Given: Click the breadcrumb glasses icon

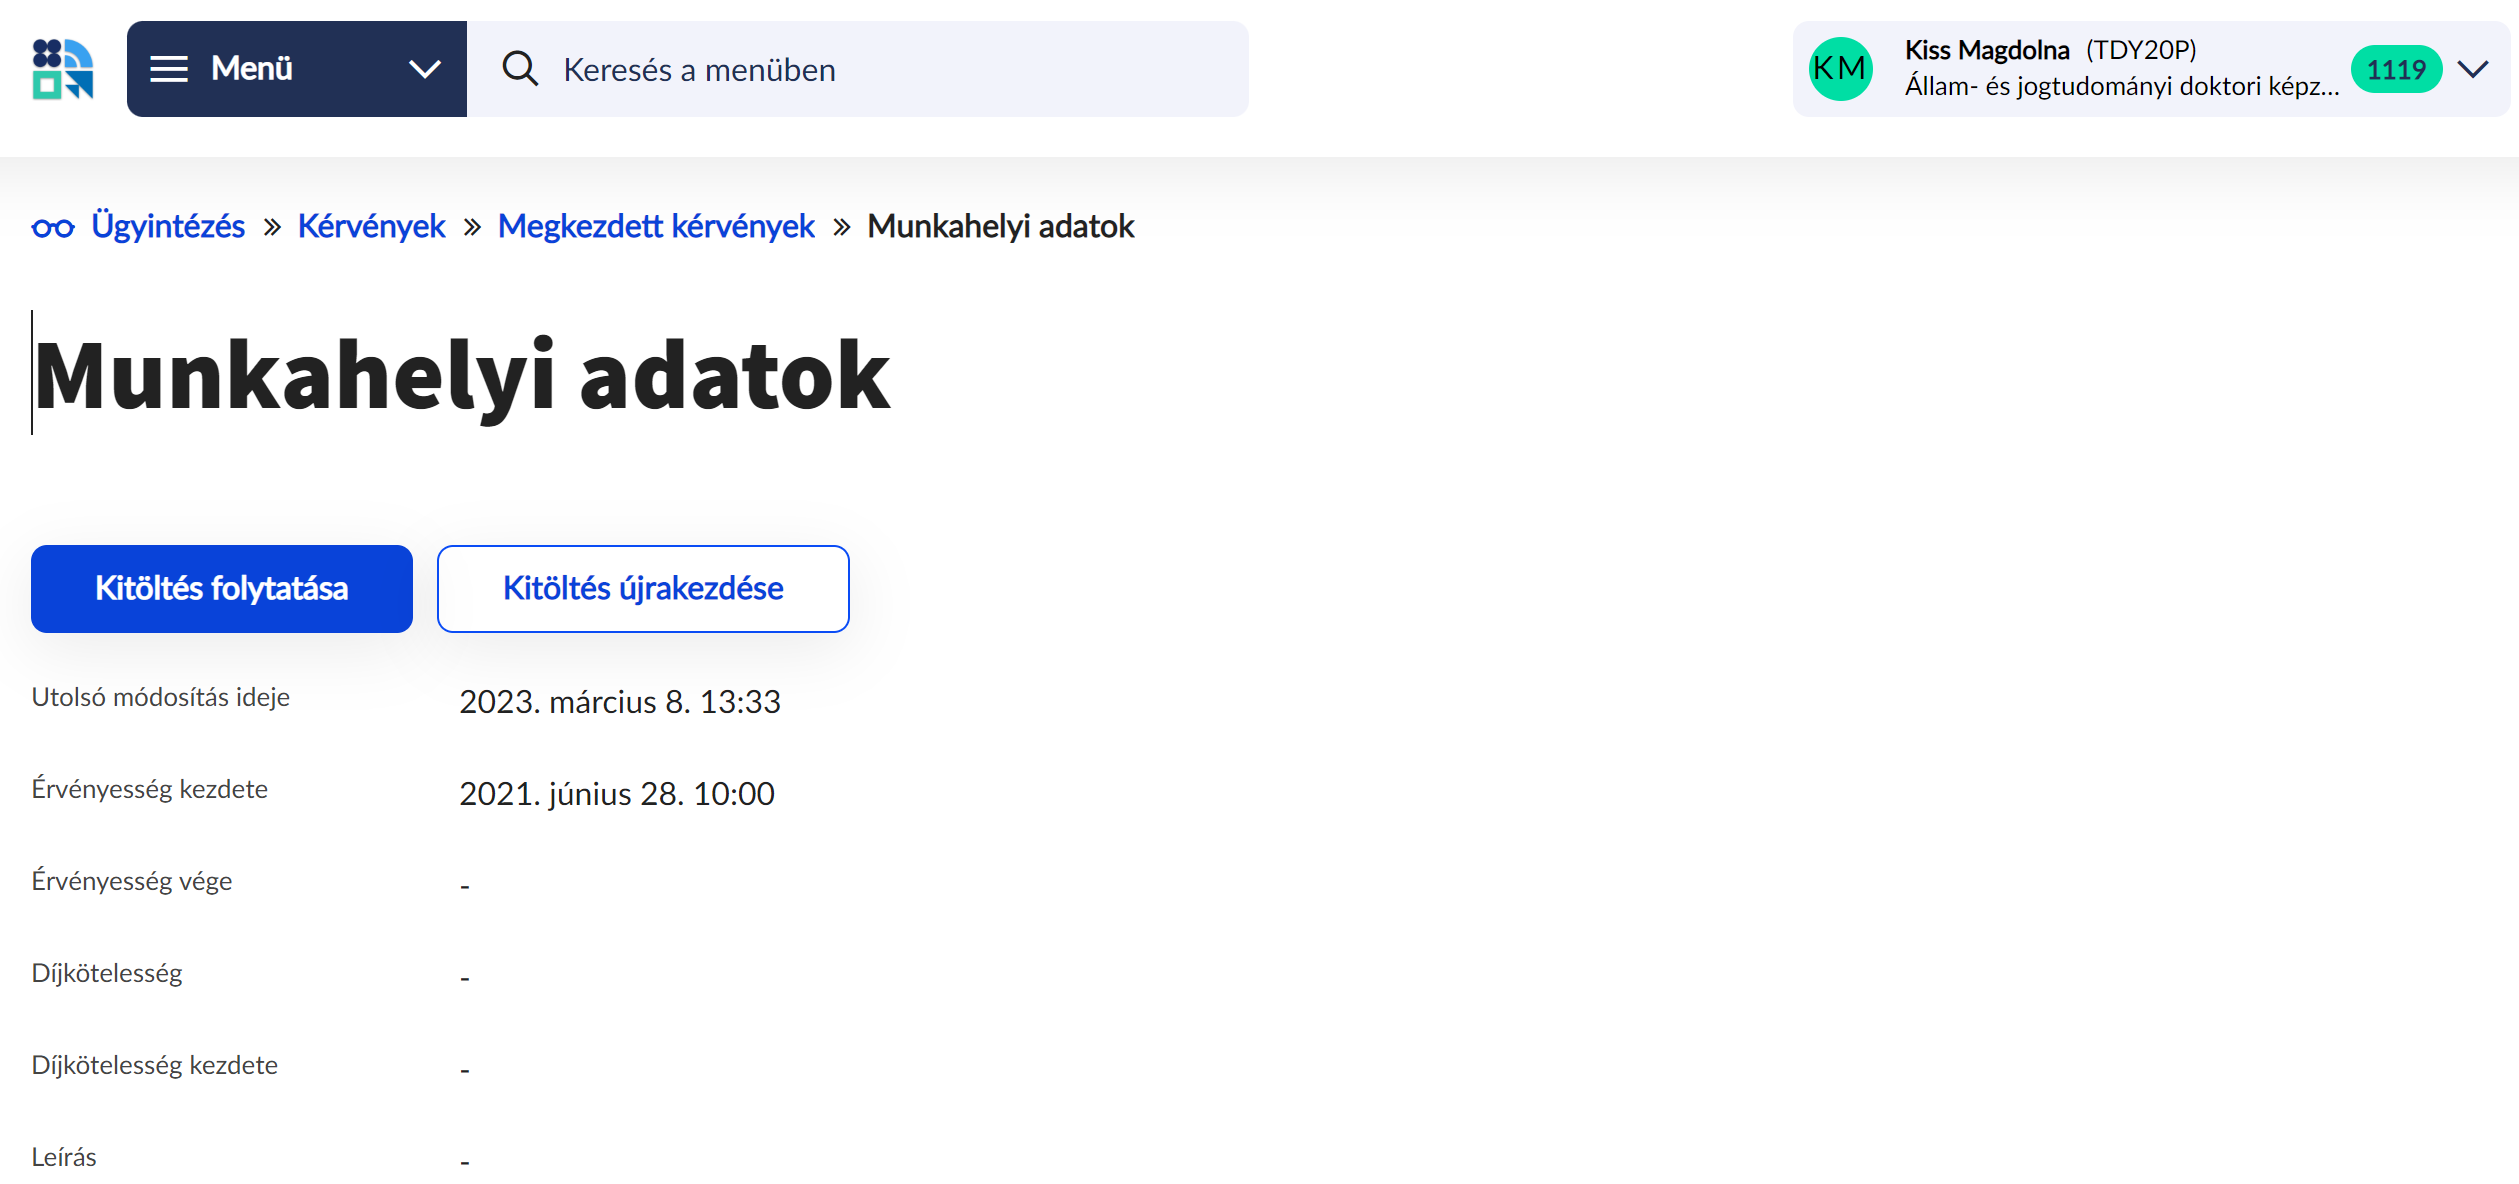Looking at the screenshot, I should click(x=55, y=226).
